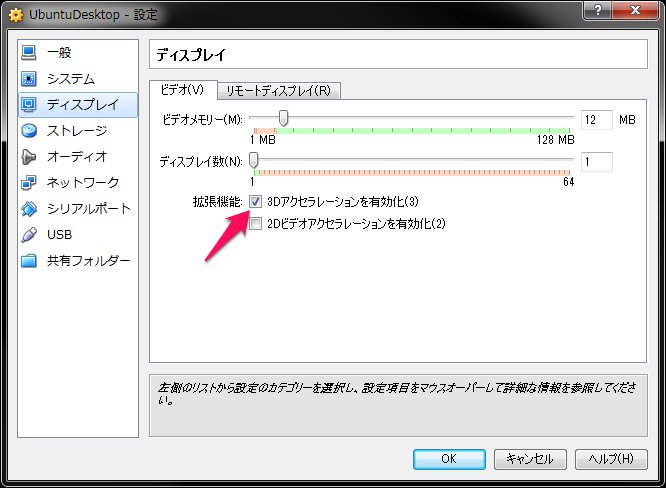The image size is (666, 488).
Task: Click the ストレージ disk icon
Action: (28, 131)
